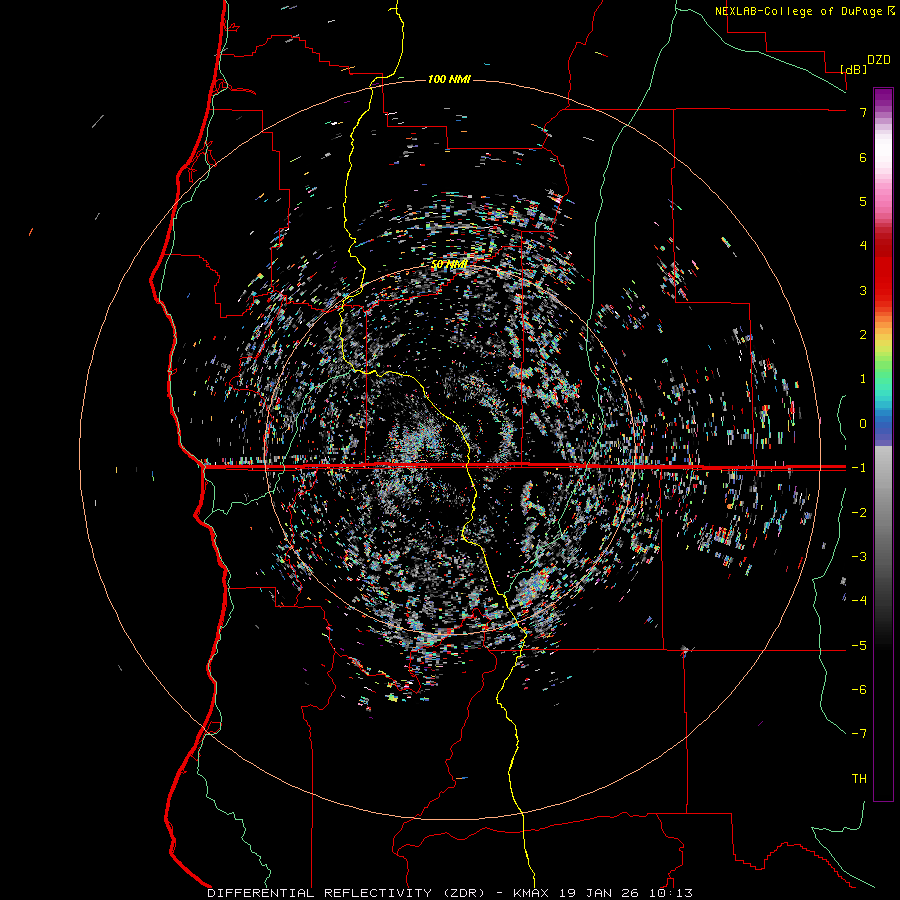Click the DZD product label
The image size is (900, 900).
(879, 60)
